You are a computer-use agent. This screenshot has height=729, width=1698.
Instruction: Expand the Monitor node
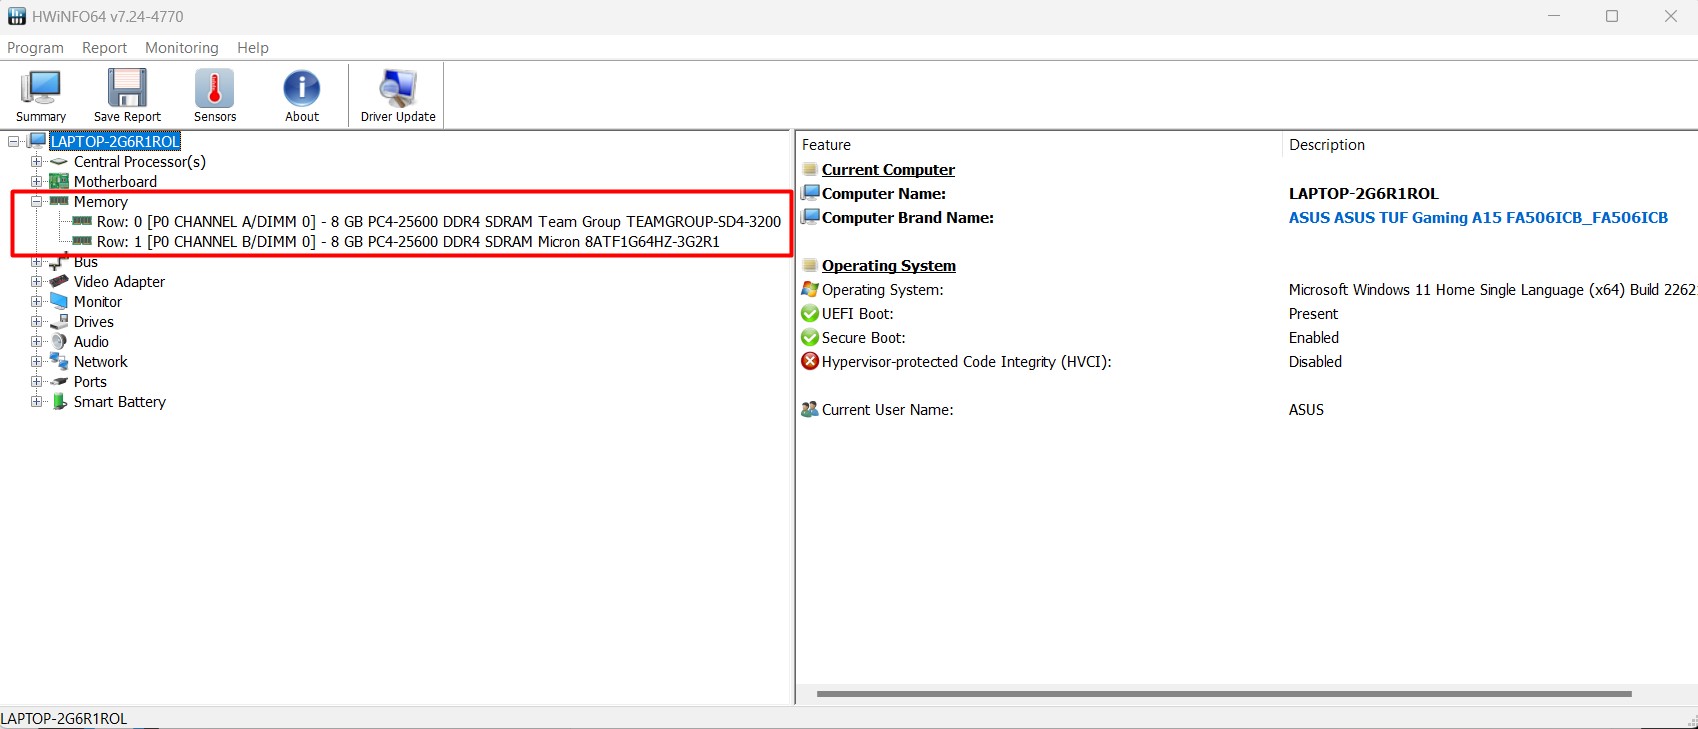[37, 301]
